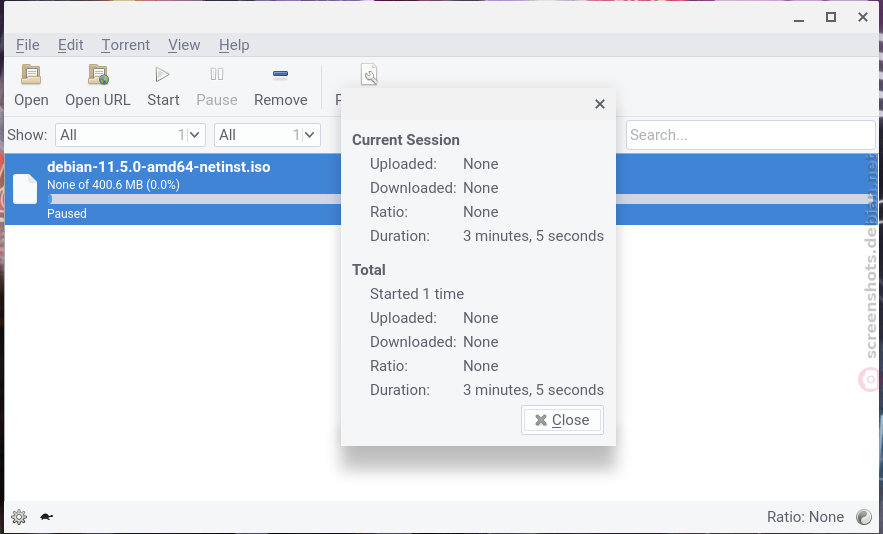Expand the second All tracker filter dropdown
Image resolution: width=883 pixels, height=534 pixels.
tap(267, 135)
